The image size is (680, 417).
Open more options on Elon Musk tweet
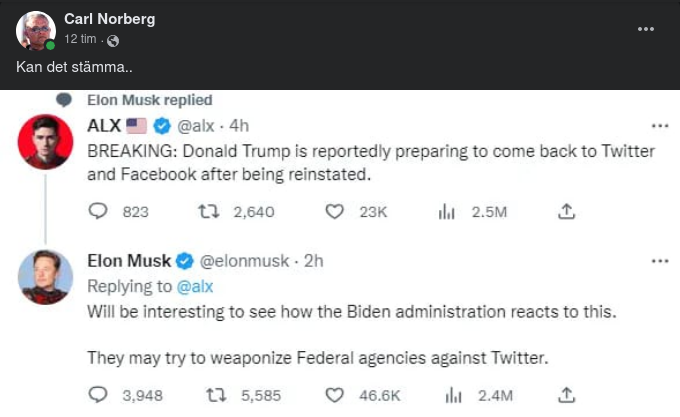(x=659, y=262)
